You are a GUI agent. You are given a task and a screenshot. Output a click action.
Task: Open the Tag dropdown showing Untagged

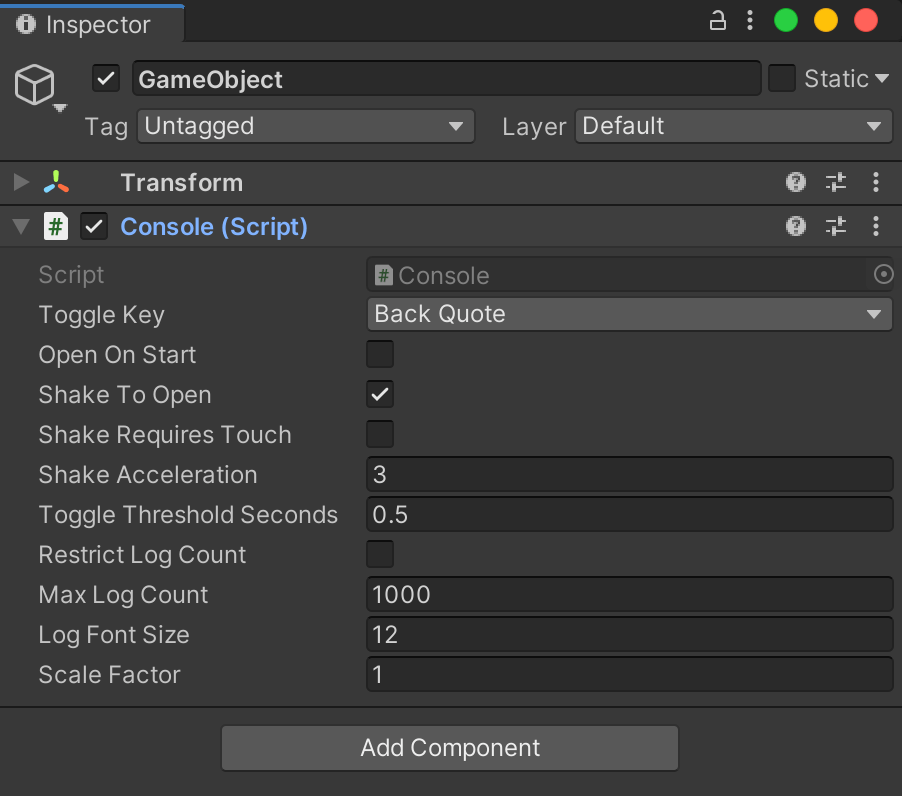point(305,126)
